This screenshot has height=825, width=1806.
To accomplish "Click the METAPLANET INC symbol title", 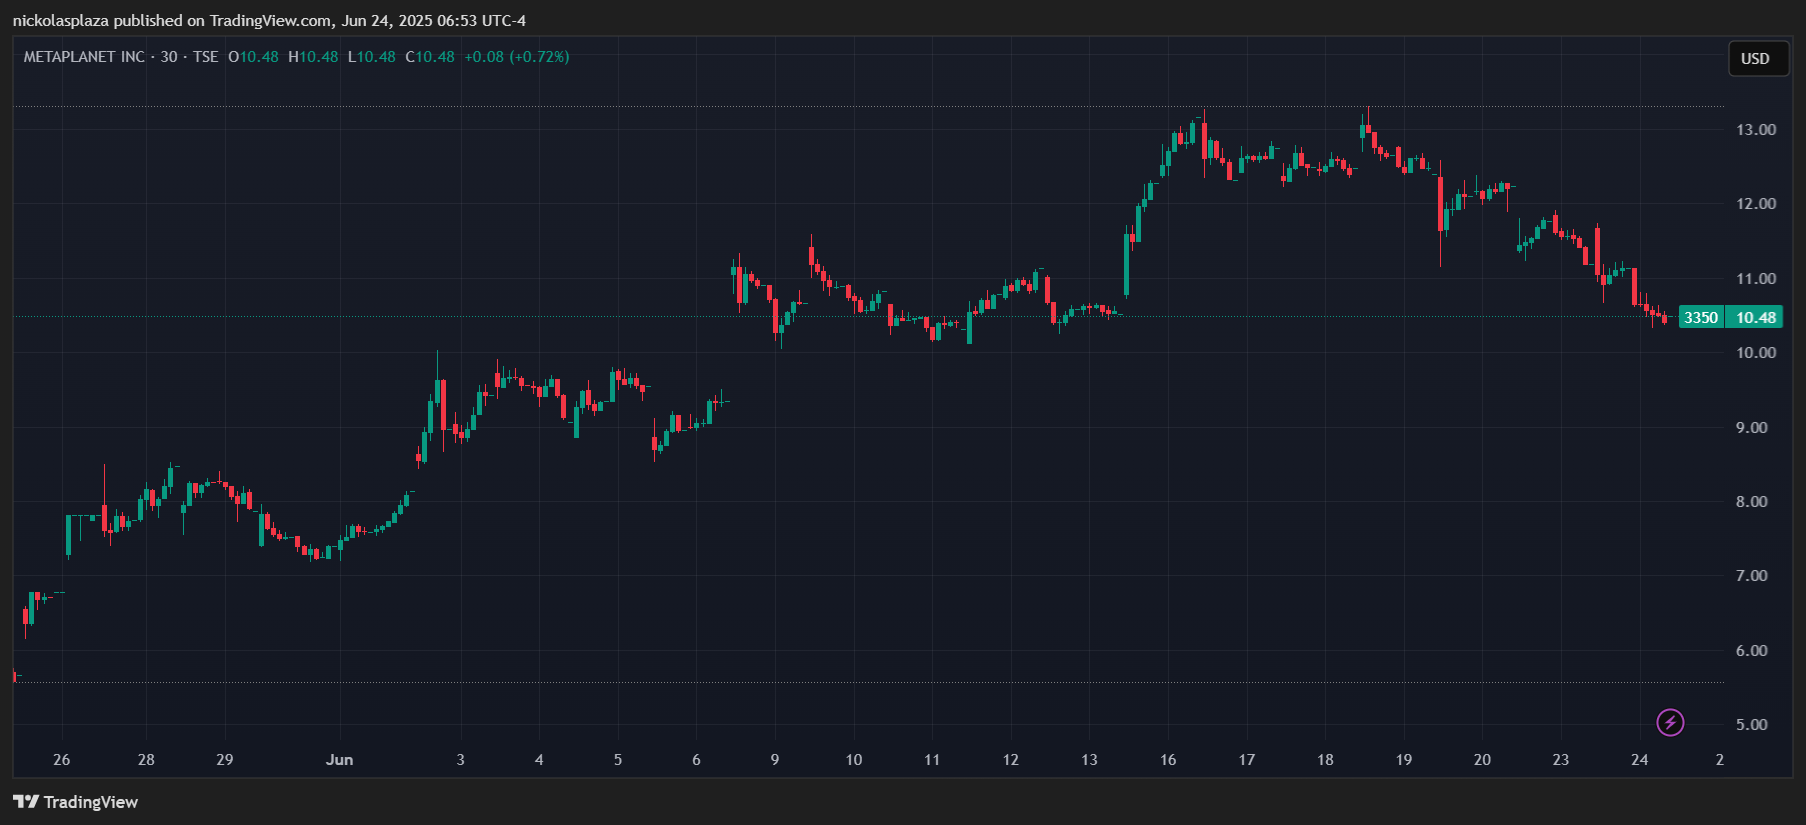I will (84, 57).
